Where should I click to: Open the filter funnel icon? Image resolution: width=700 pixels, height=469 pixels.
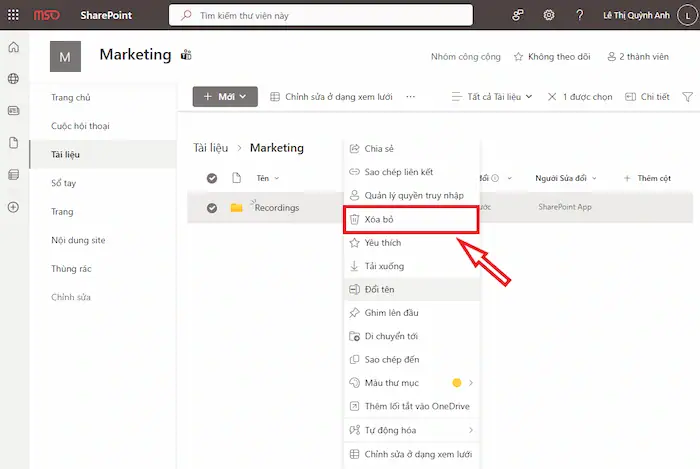[x=687, y=97]
